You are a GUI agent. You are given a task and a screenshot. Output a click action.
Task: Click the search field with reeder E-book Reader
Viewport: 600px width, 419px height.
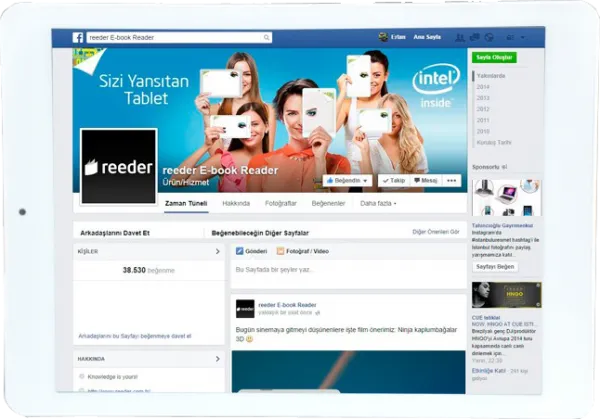coord(179,37)
